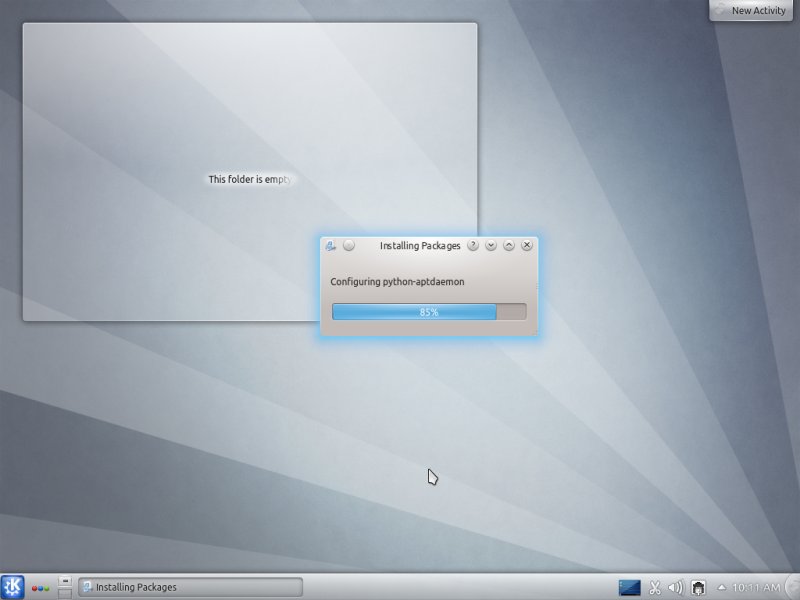Image resolution: width=800 pixels, height=600 pixels.
Task: Open the KDE Kickoff application launcher
Action: coord(12,587)
